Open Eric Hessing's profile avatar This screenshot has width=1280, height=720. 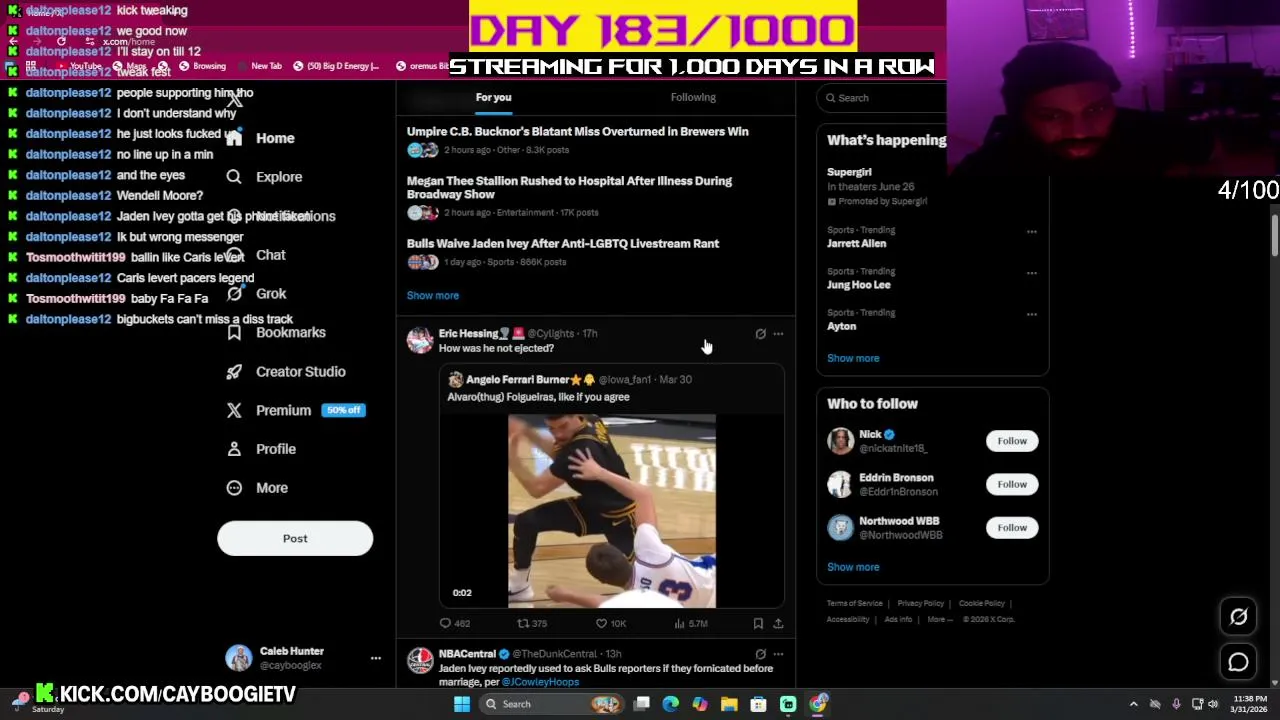[x=420, y=340]
